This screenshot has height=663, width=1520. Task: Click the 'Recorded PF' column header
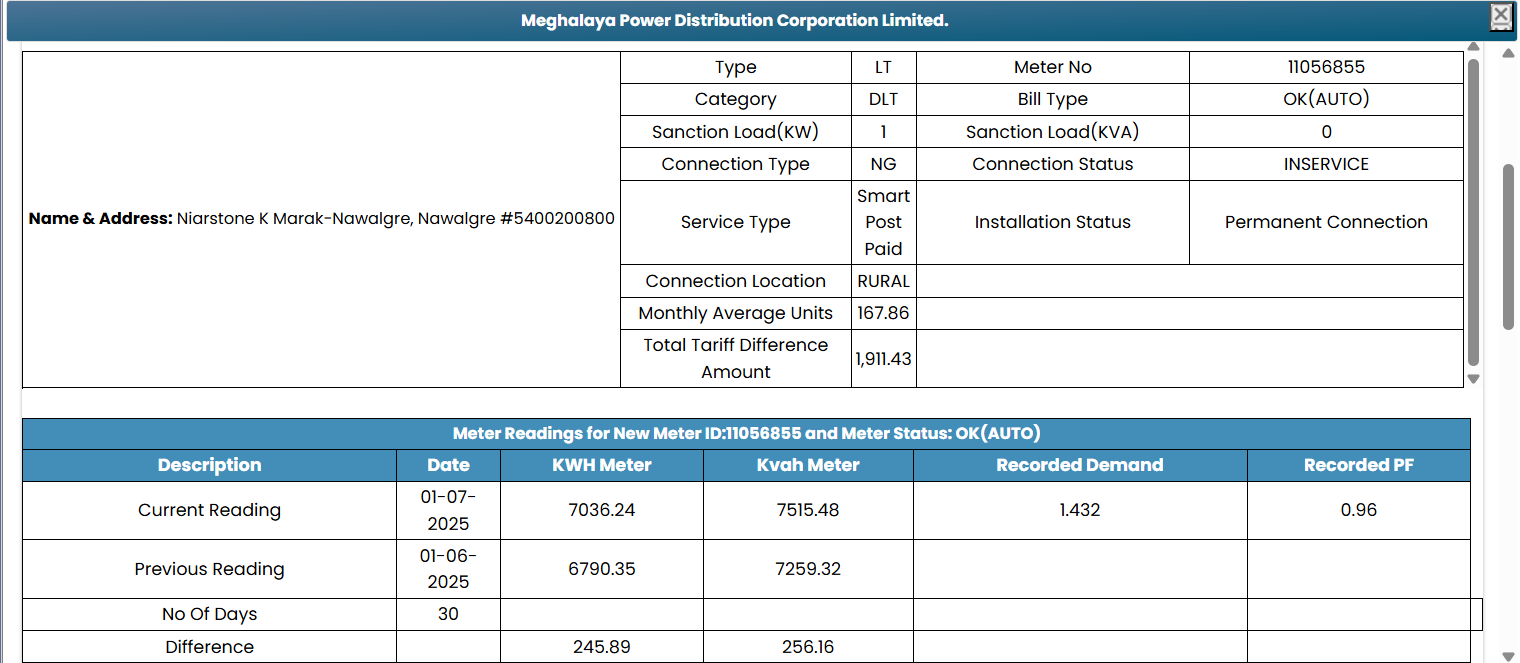[x=1359, y=465]
